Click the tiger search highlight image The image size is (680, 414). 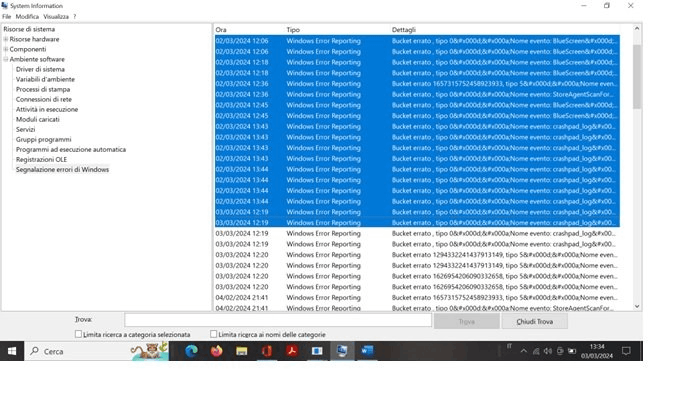(150, 351)
